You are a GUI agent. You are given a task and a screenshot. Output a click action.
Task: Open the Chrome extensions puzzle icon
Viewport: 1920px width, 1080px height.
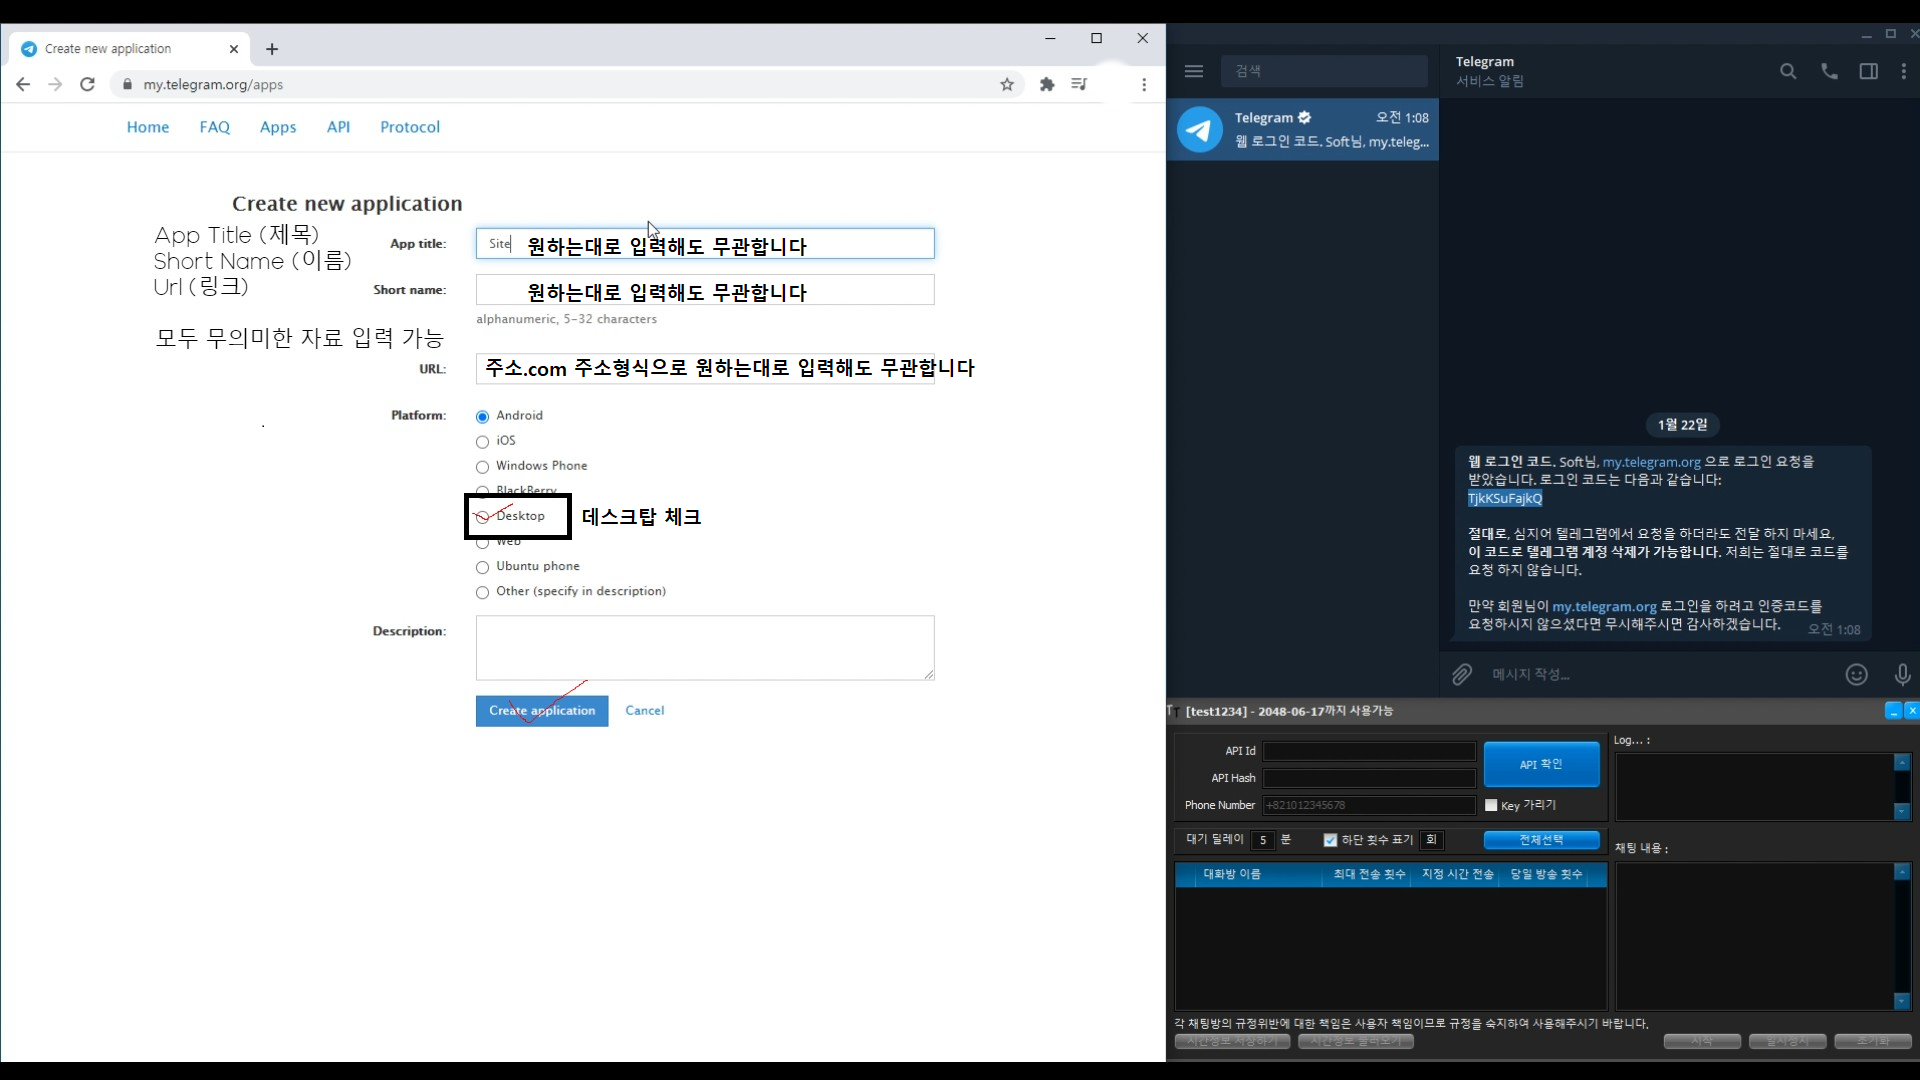(x=1047, y=84)
